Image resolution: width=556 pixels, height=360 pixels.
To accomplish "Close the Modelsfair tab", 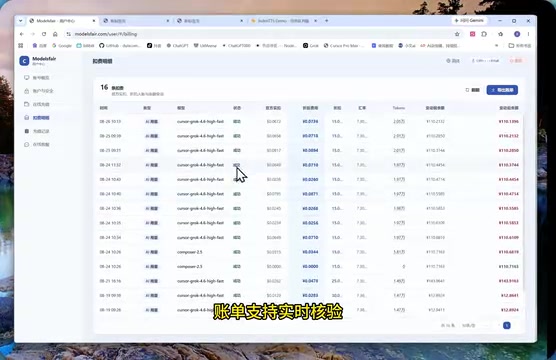I will pyautogui.click(x=94, y=21).
